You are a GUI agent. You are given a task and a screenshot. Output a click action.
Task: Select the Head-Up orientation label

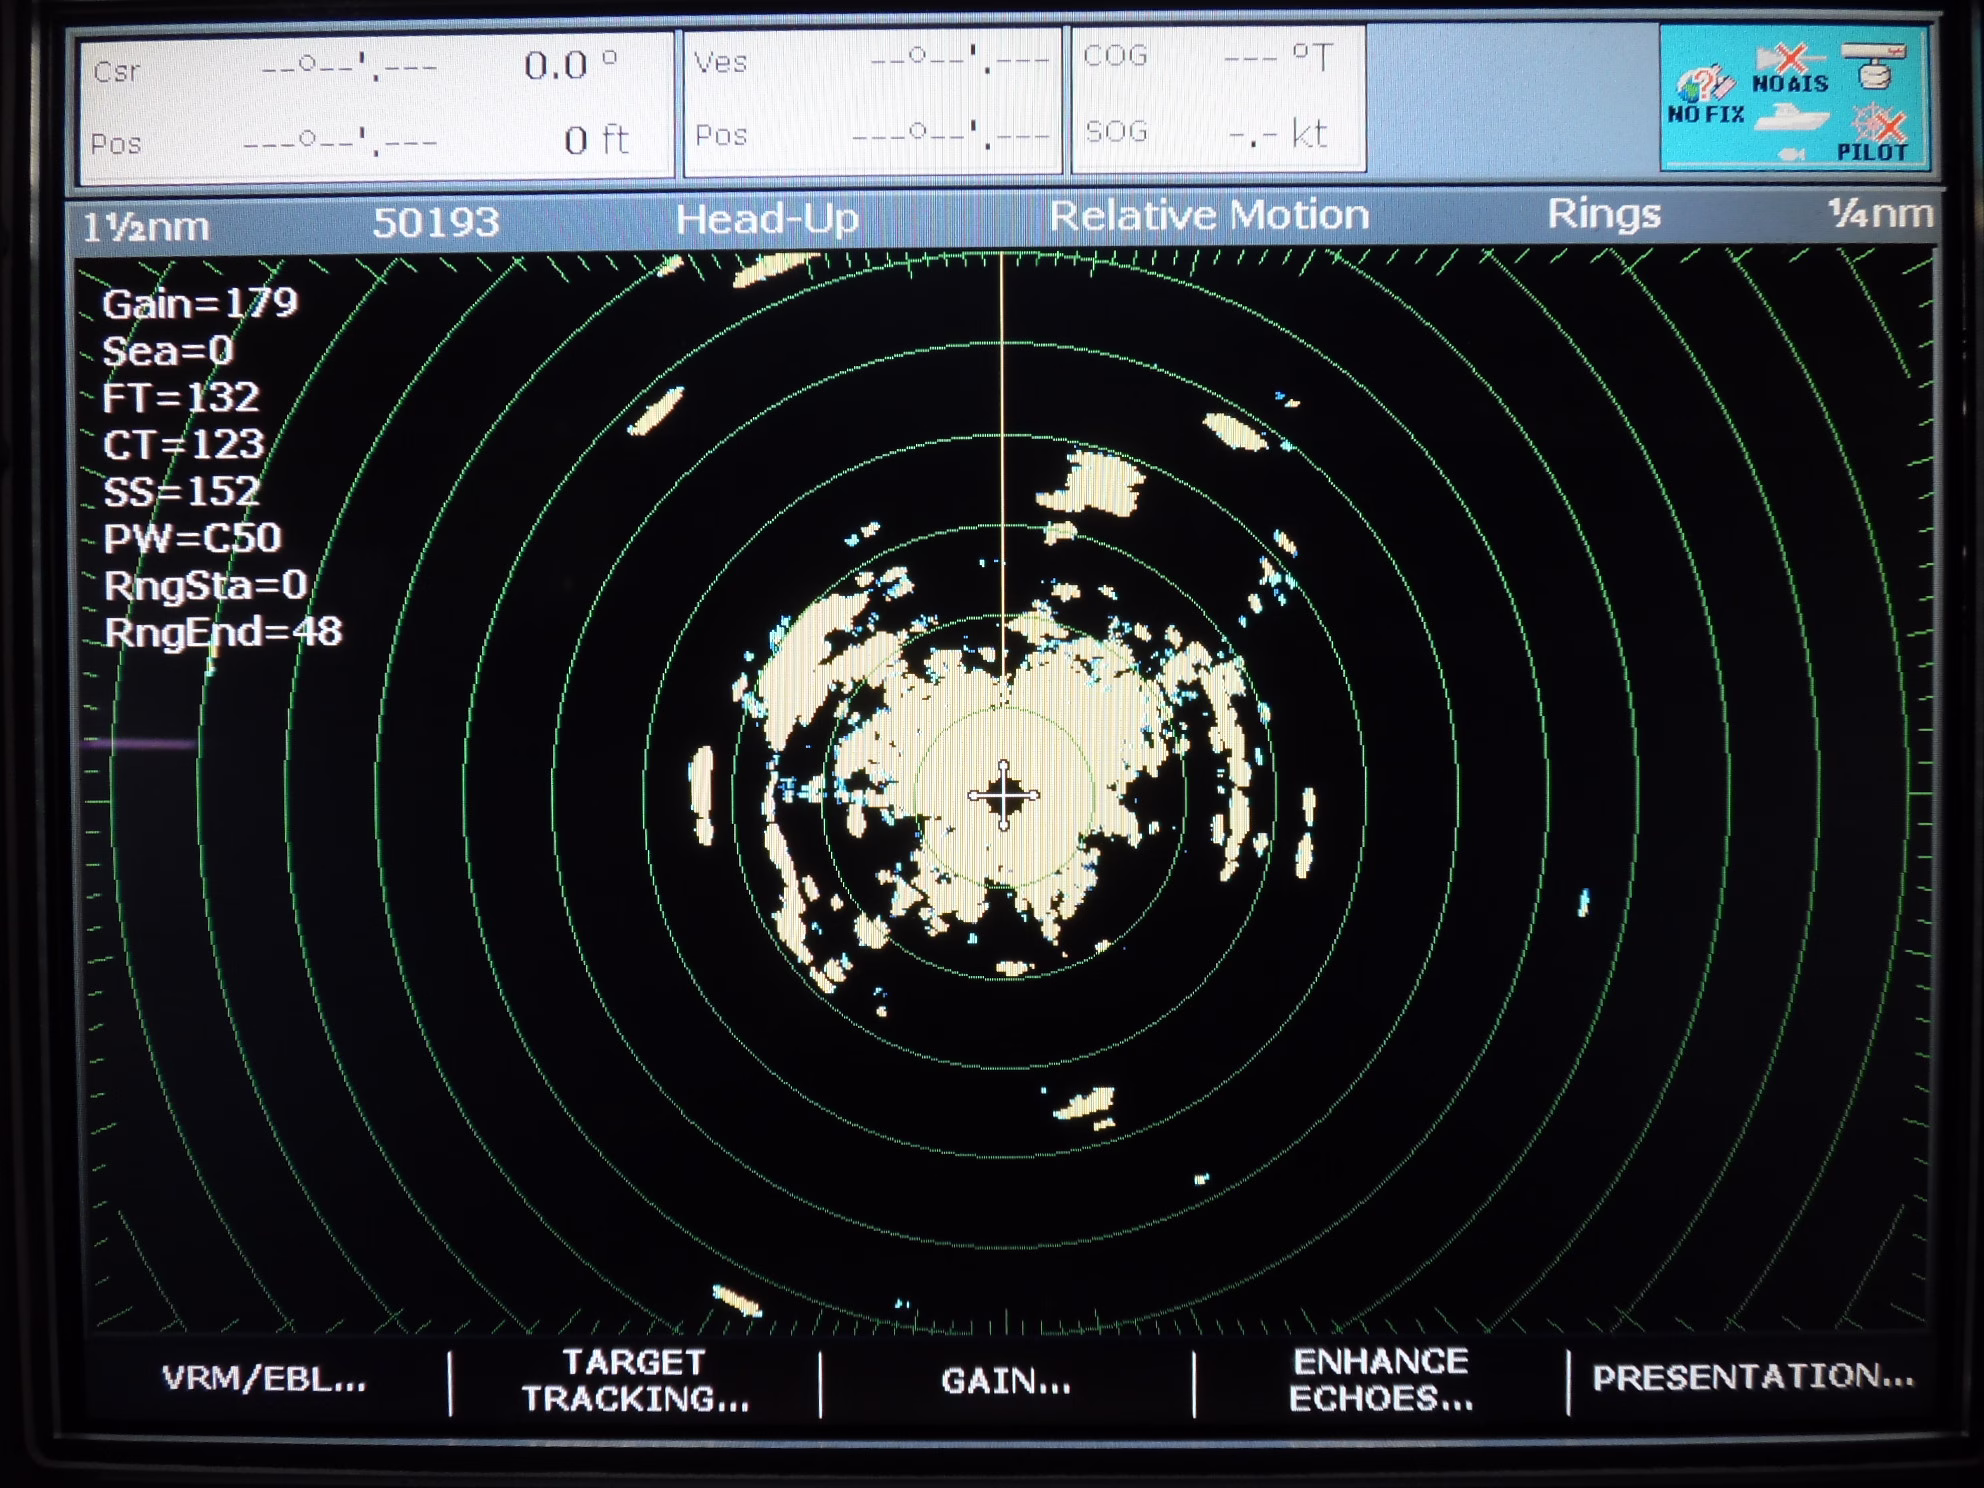(x=767, y=219)
